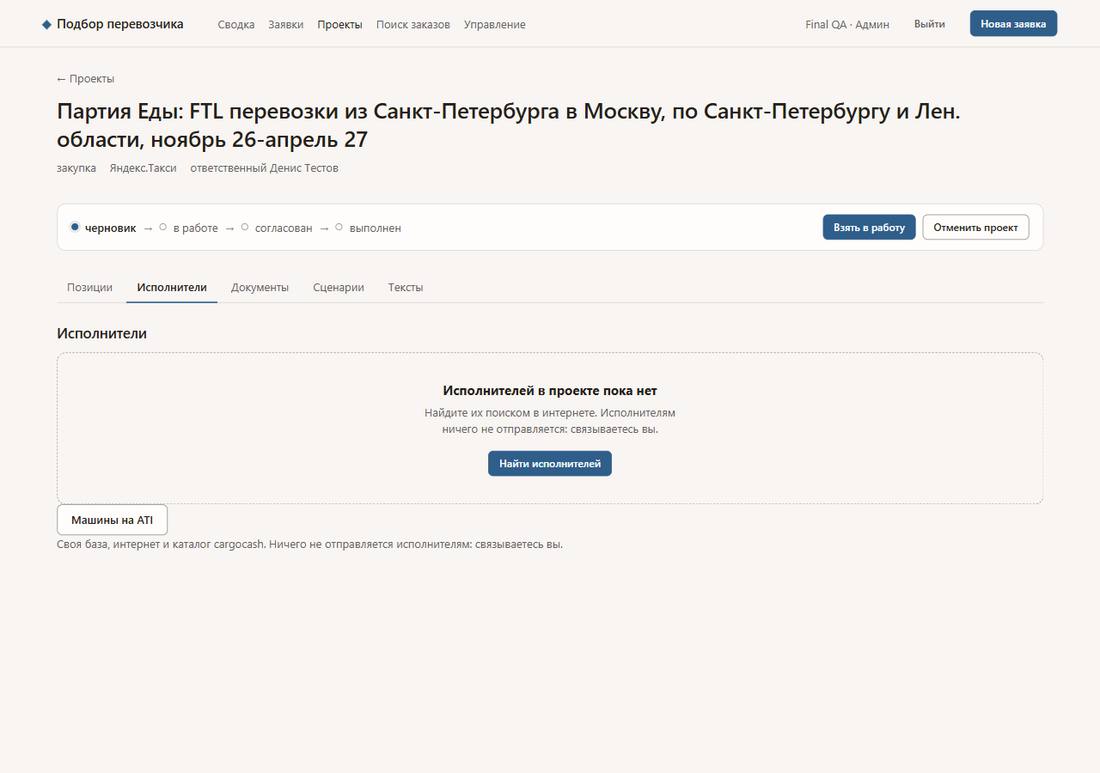Image resolution: width=1100 pixels, height=773 pixels.
Task: Click the согласован status label
Action: pyautogui.click(x=283, y=228)
